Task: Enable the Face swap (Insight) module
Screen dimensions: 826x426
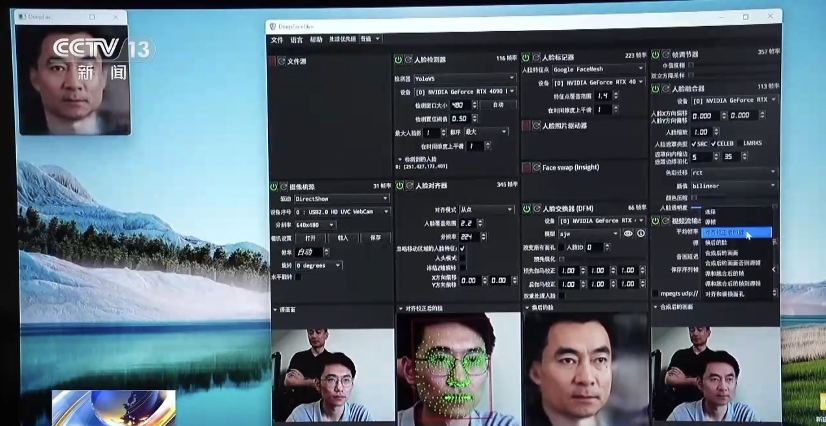Action: click(526, 167)
